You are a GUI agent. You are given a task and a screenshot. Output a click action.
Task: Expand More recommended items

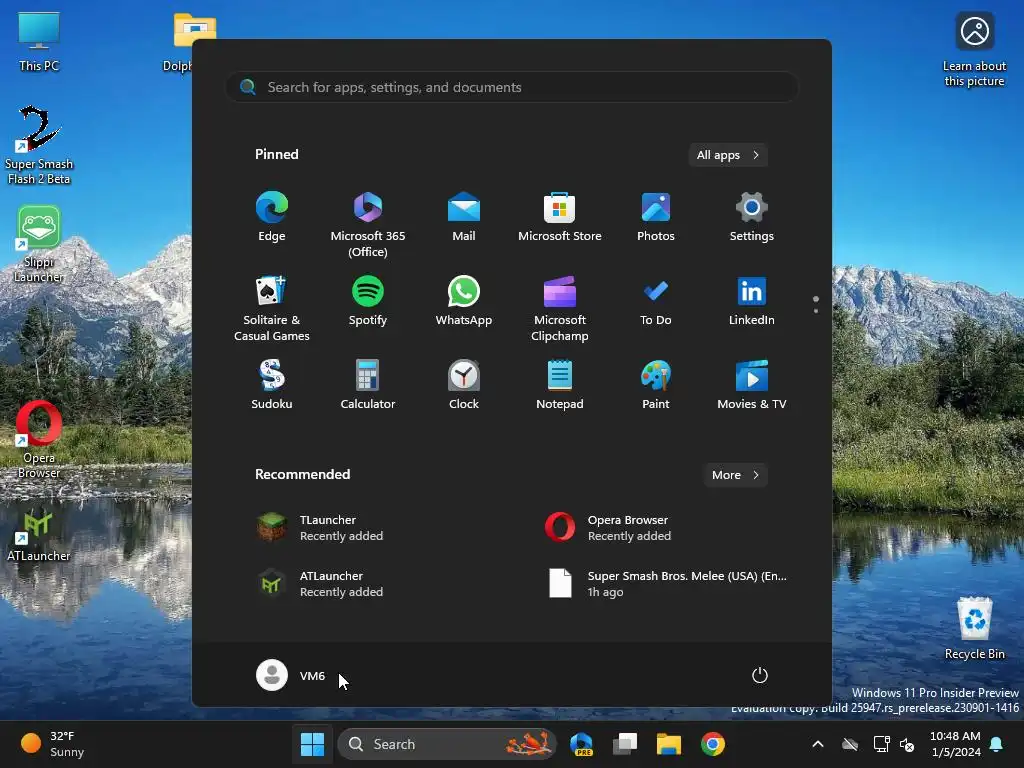735,475
